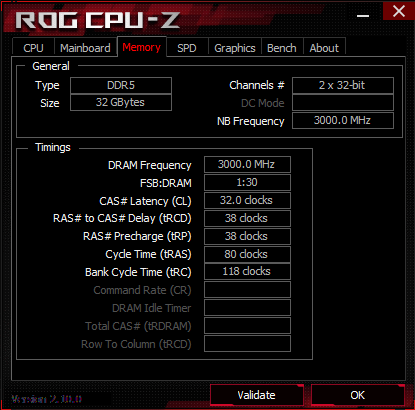Switch to the Bench tab
This screenshot has height=410, width=415.
coord(282,48)
